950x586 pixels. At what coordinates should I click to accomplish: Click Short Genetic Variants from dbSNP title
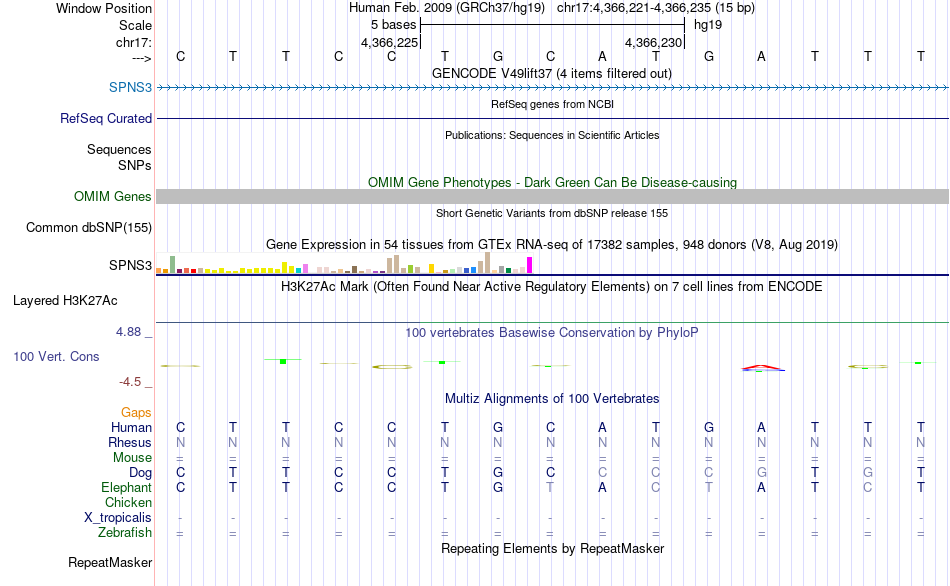coord(552,213)
